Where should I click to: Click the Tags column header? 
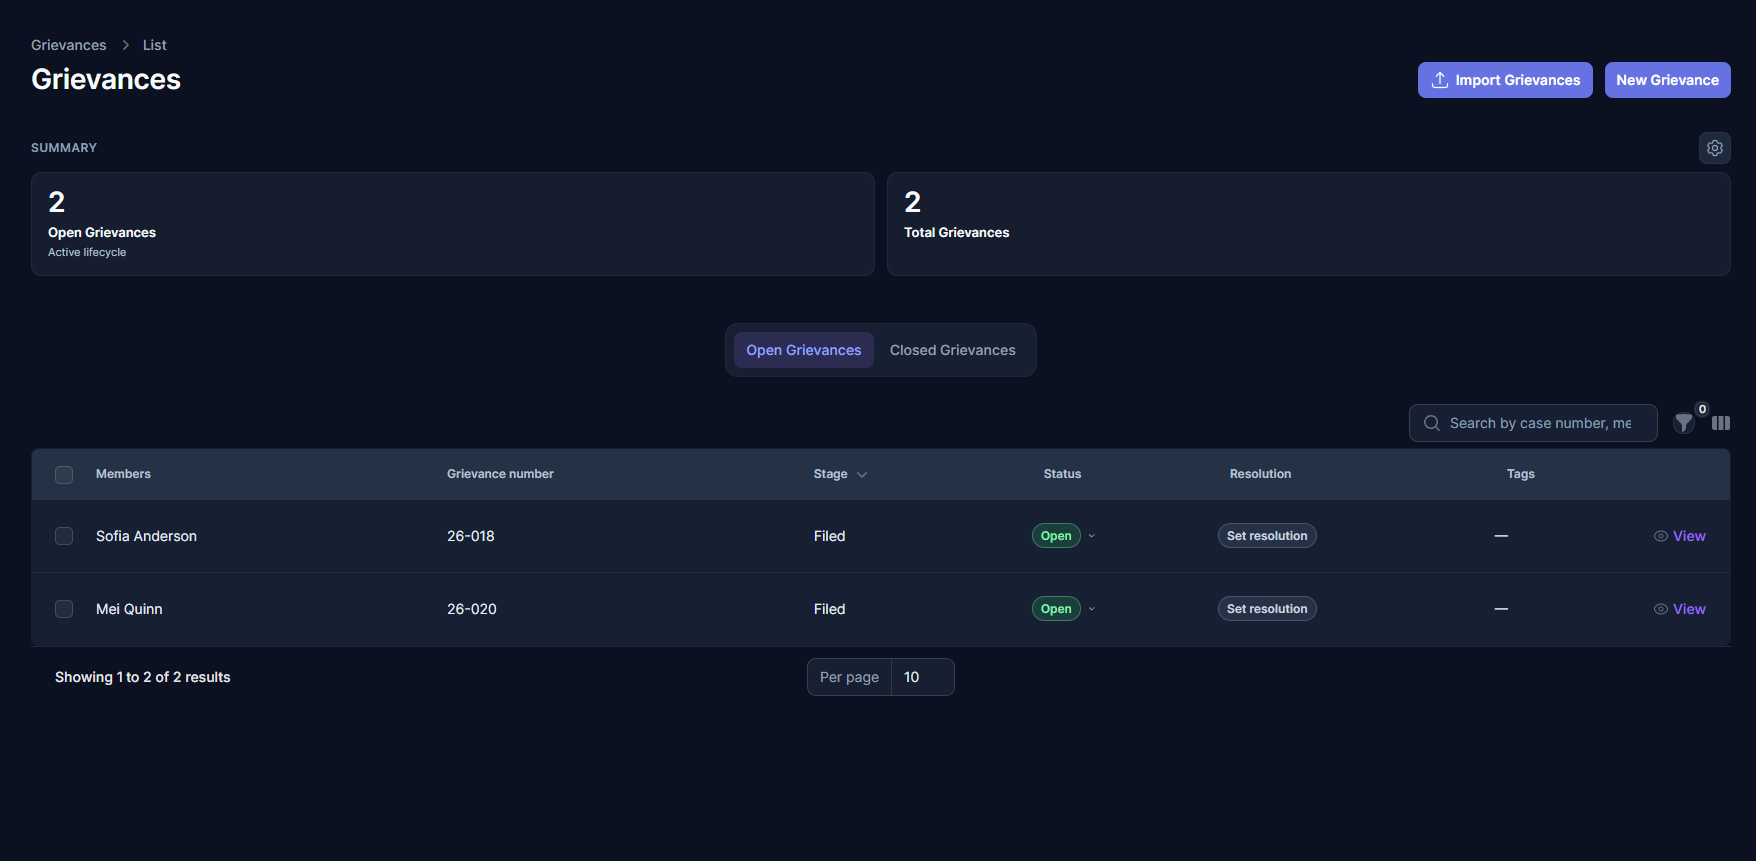point(1520,474)
